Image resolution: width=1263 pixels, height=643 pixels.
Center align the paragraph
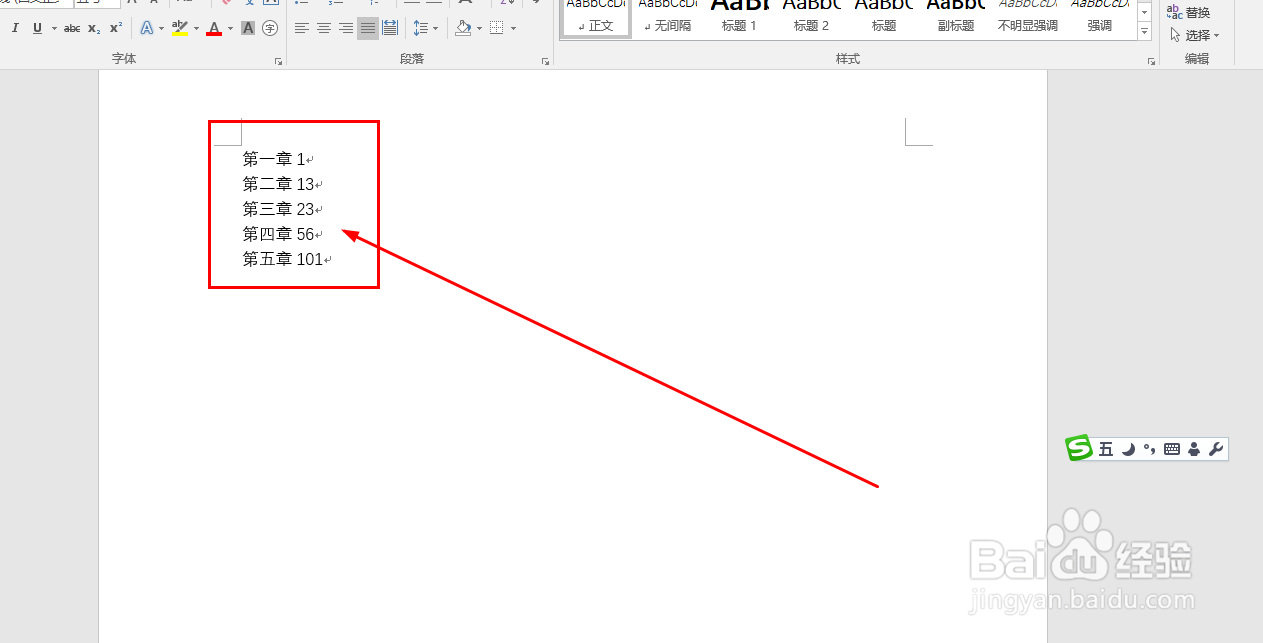coord(324,28)
